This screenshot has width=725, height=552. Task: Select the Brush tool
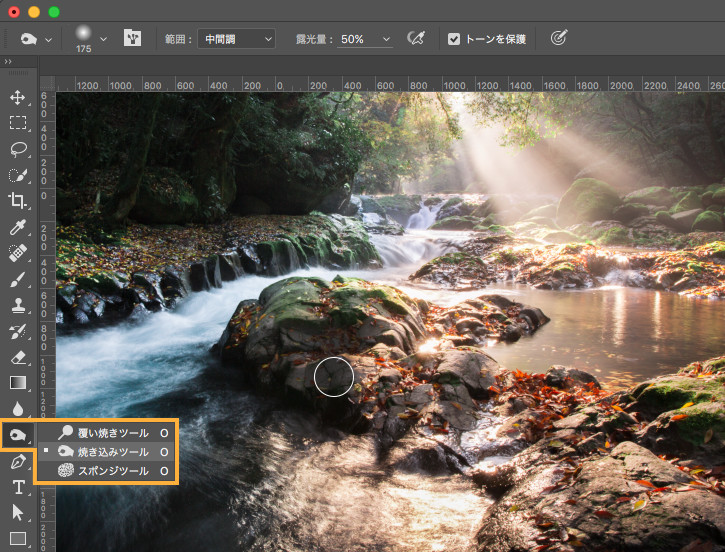[18, 279]
